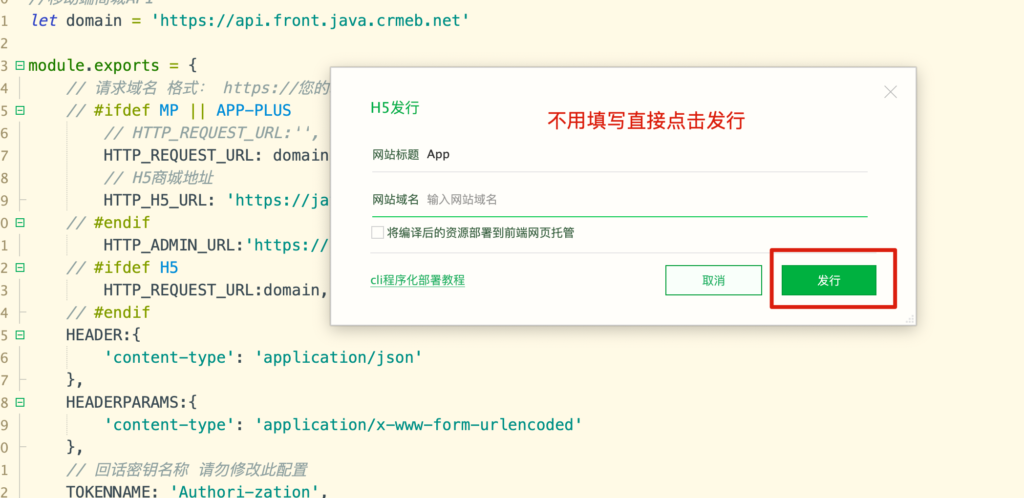1024x498 pixels.
Task: Grab the dialog resize grip corner
Action: [910, 319]
